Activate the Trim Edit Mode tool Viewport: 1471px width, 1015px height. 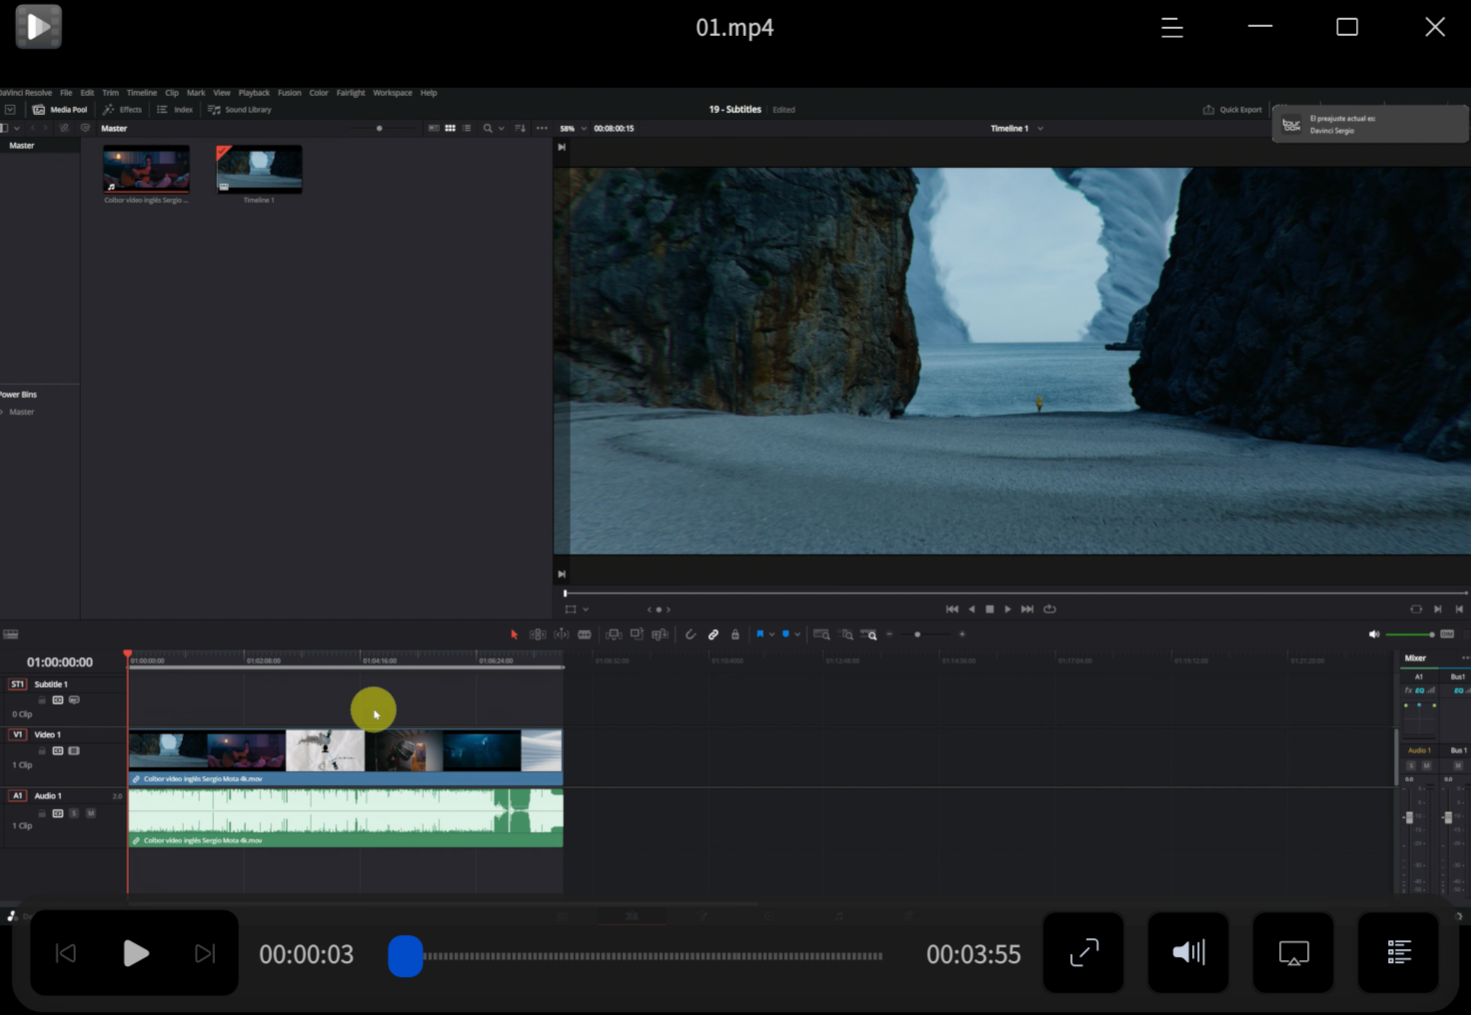point(538,635)
